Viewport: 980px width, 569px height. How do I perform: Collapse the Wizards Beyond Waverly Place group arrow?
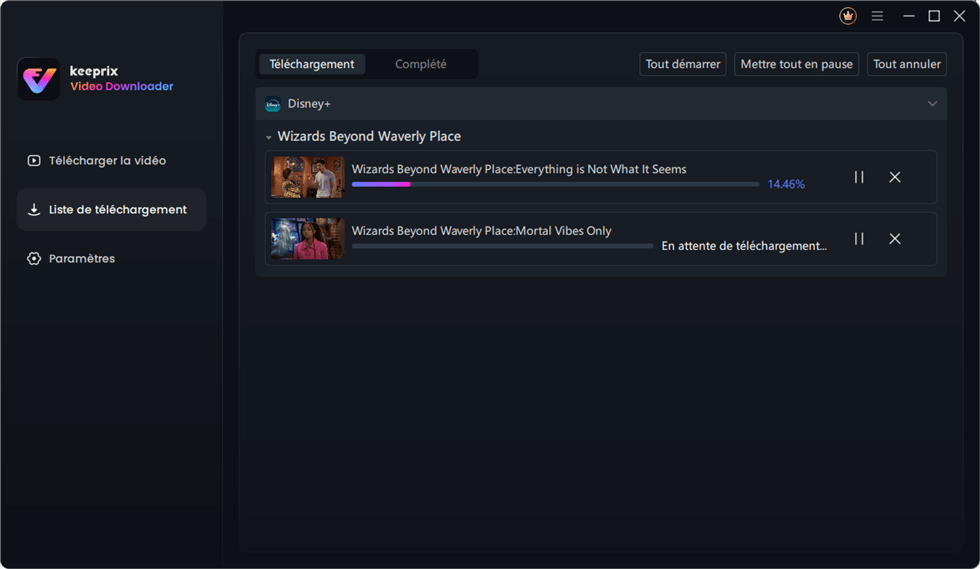tap(268, 137)
